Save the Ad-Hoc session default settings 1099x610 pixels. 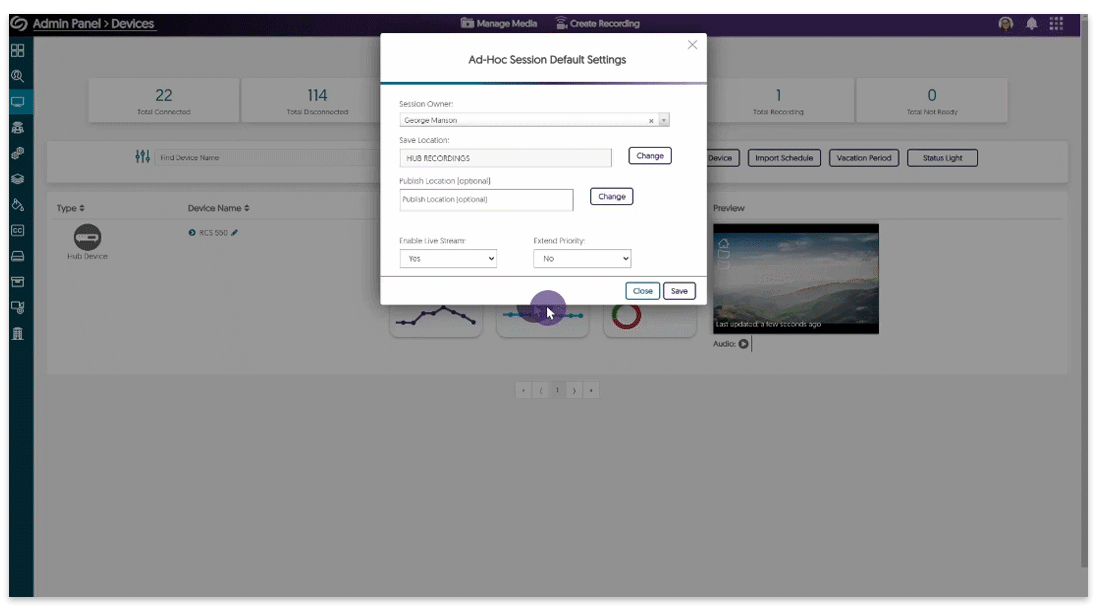(679, 290)
